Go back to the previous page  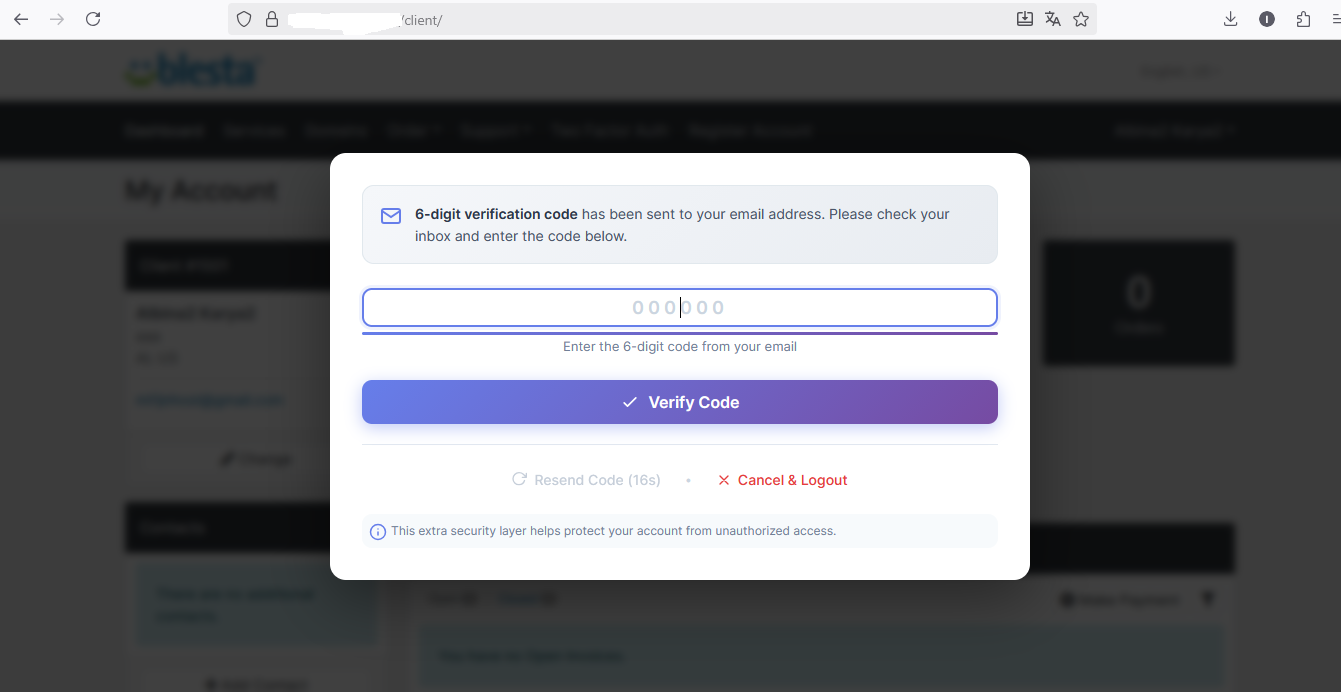click(x=21, y=19)
